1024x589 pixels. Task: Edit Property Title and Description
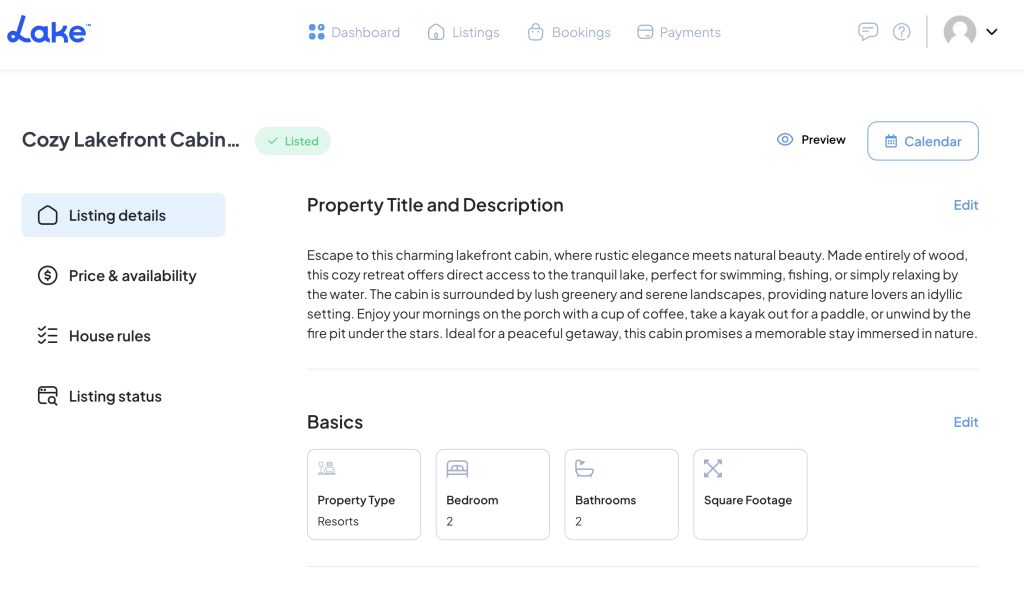tap(965, 205)
